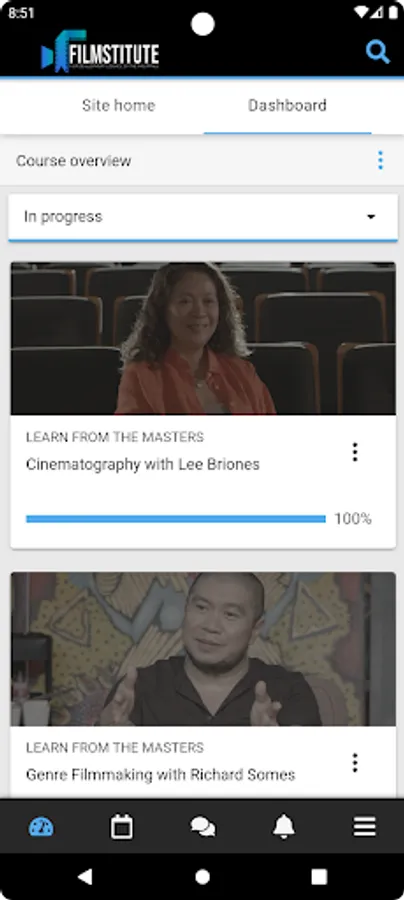Tap the Lee Briones course thumbnail image
Image resolution: width=404 pixels, height=900 pixels.
pyautogui.click(x=203, y=339)
